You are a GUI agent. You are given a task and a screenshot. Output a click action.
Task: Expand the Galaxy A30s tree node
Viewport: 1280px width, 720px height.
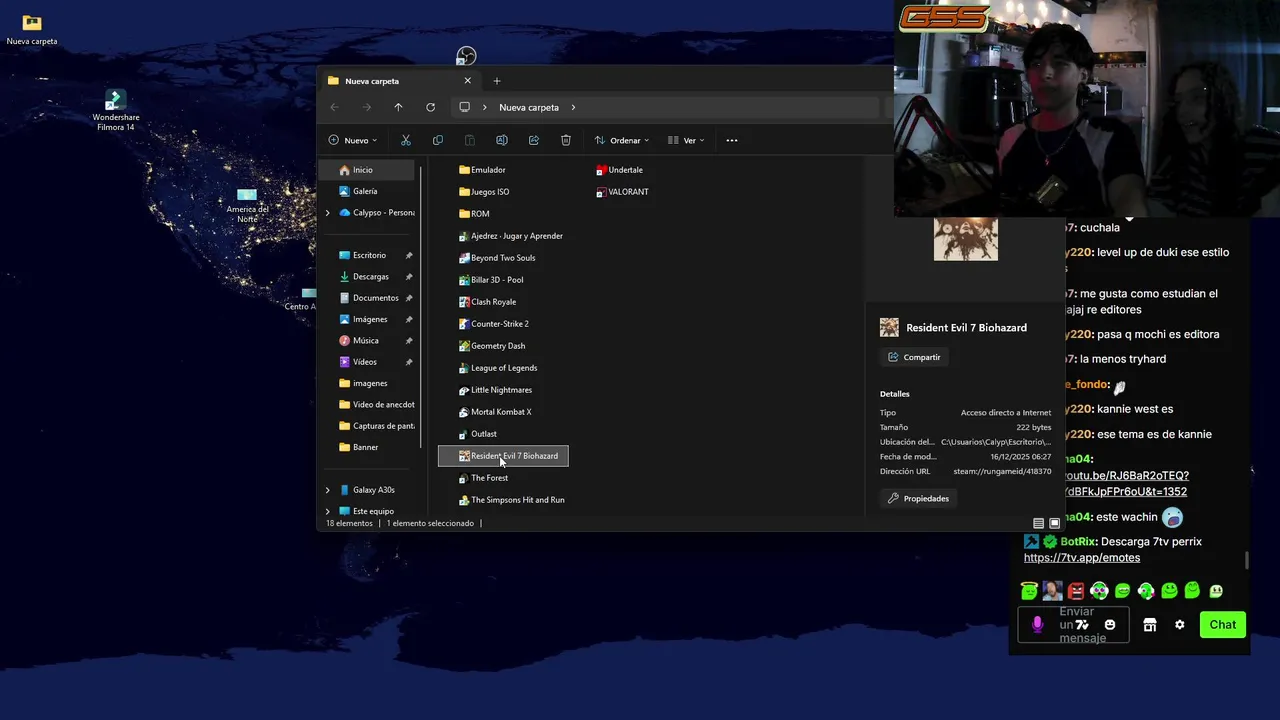327,490
